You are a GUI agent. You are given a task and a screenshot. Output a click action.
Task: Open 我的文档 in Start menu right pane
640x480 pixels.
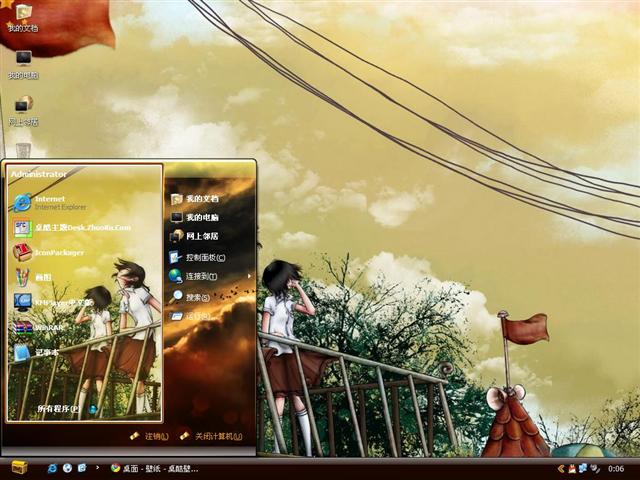(194, 199)
